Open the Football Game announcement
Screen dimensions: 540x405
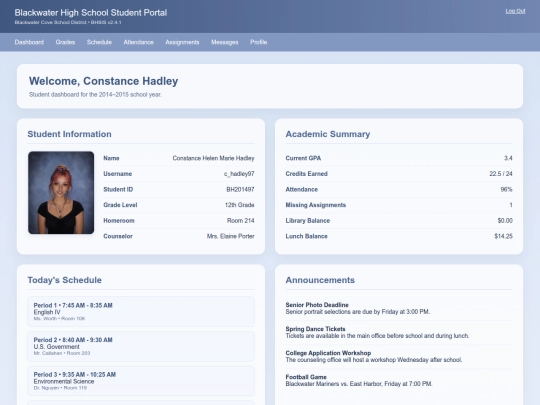tap(398, 381)
